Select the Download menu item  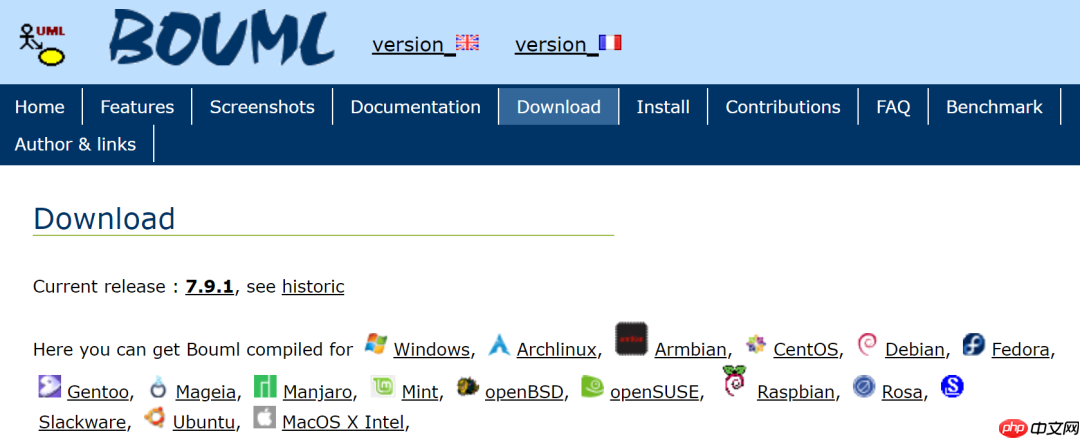coord(559,107)
